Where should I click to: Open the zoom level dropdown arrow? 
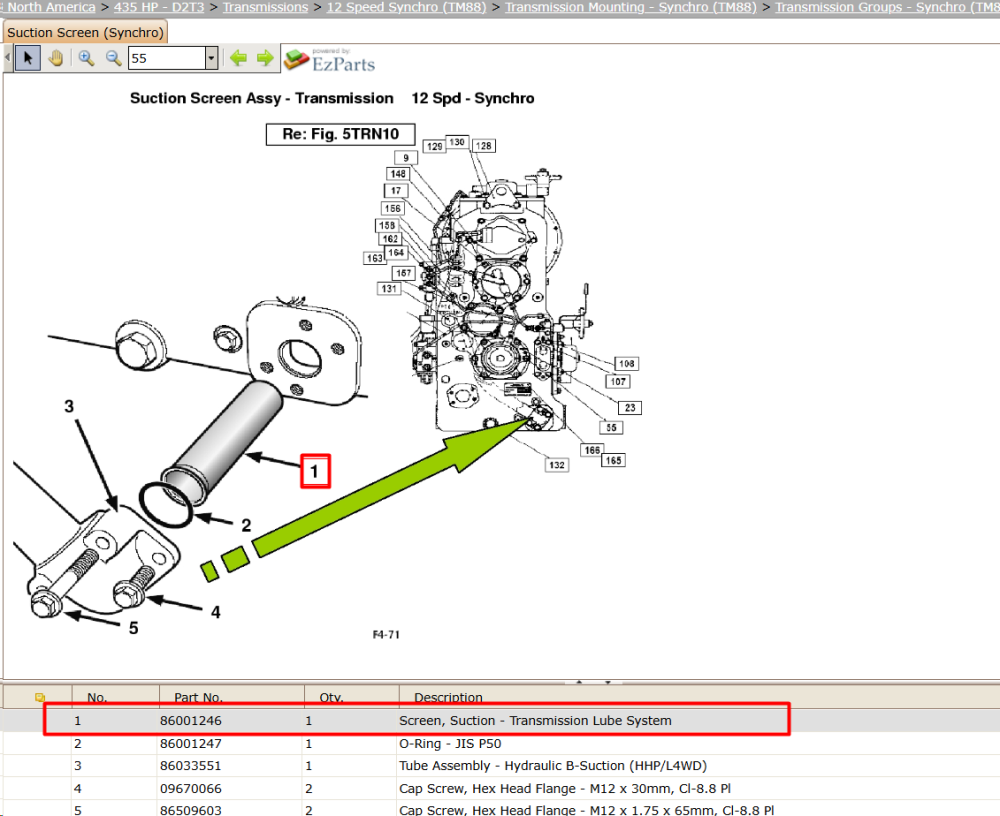[212, 58]
